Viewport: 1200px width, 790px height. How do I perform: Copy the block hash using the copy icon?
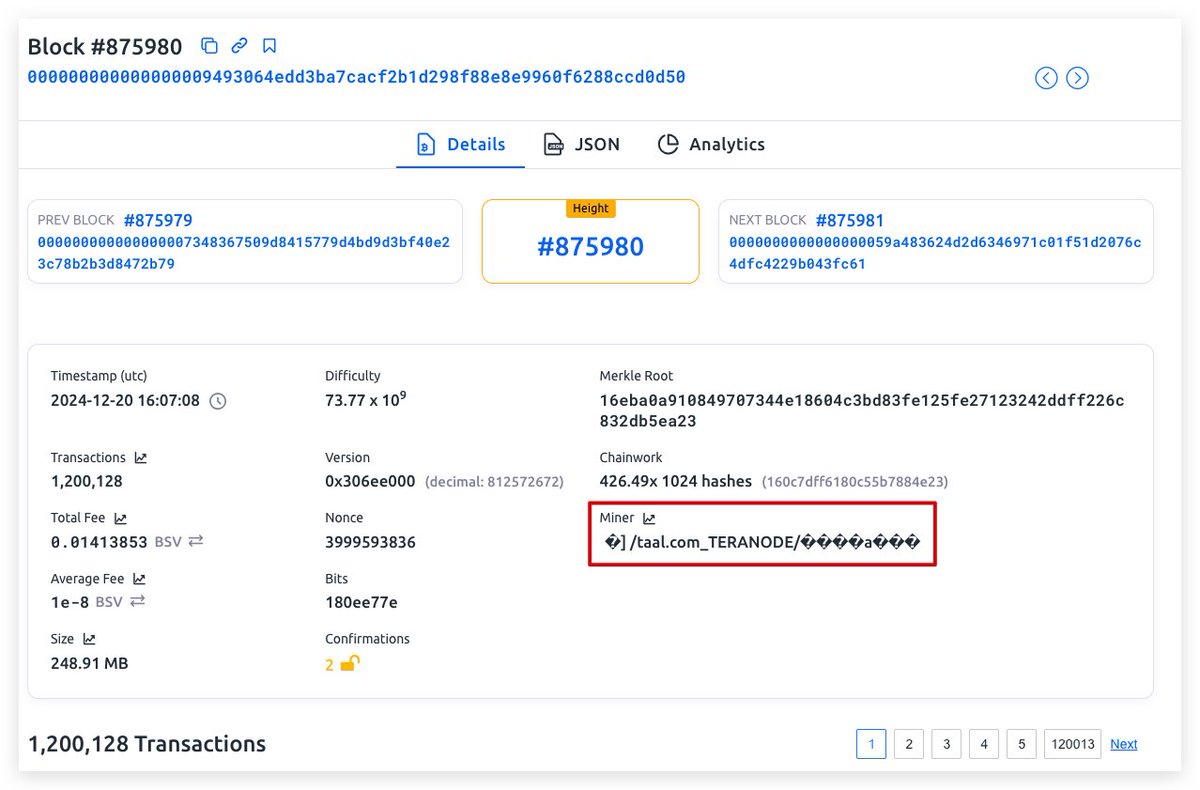[209, 45]
